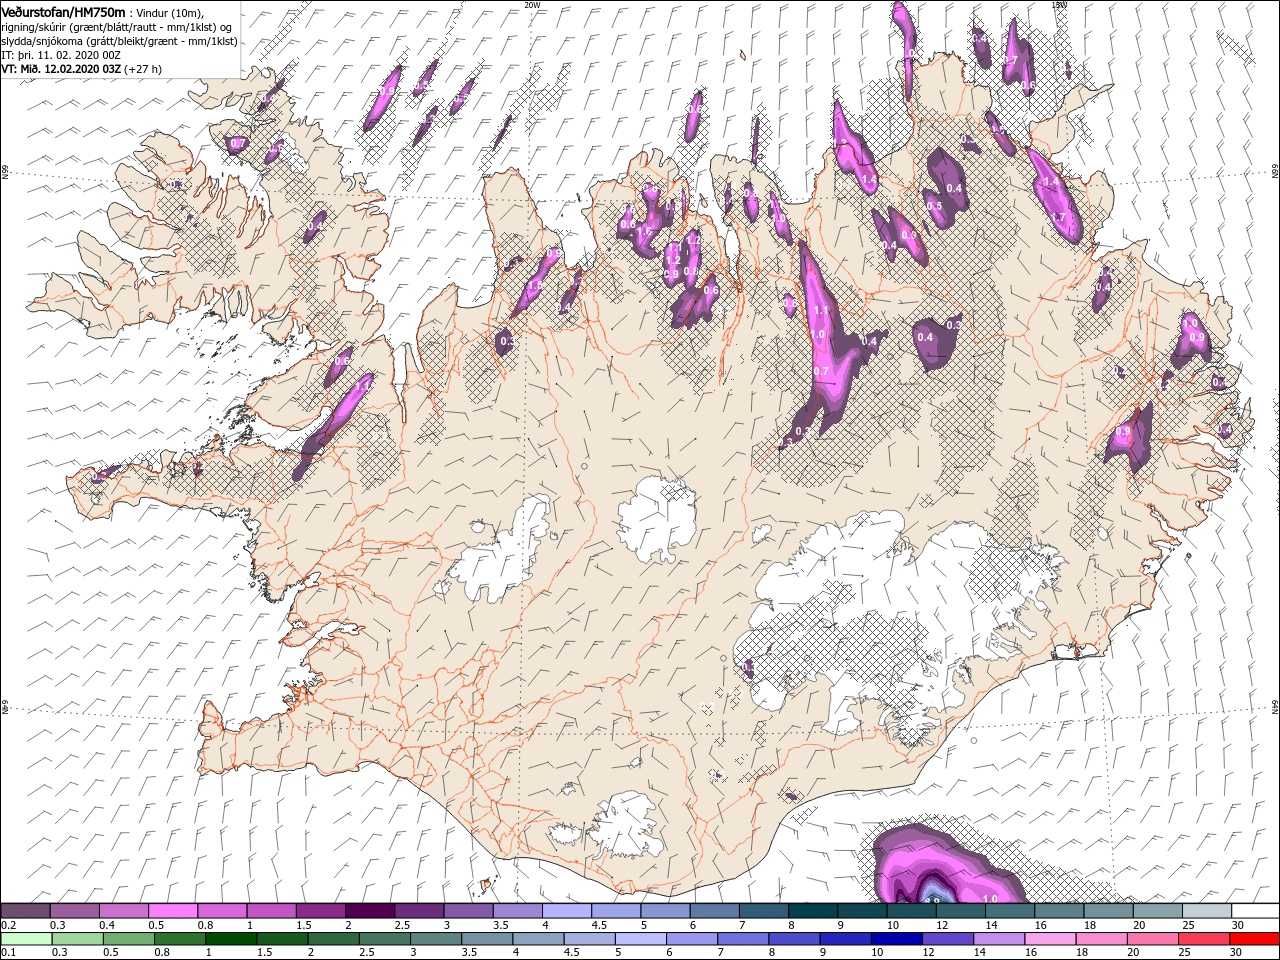Click the 'Vindur (10m)' text in the header
The height and width of the screenshot is (960, 1280).
(168, 12)
